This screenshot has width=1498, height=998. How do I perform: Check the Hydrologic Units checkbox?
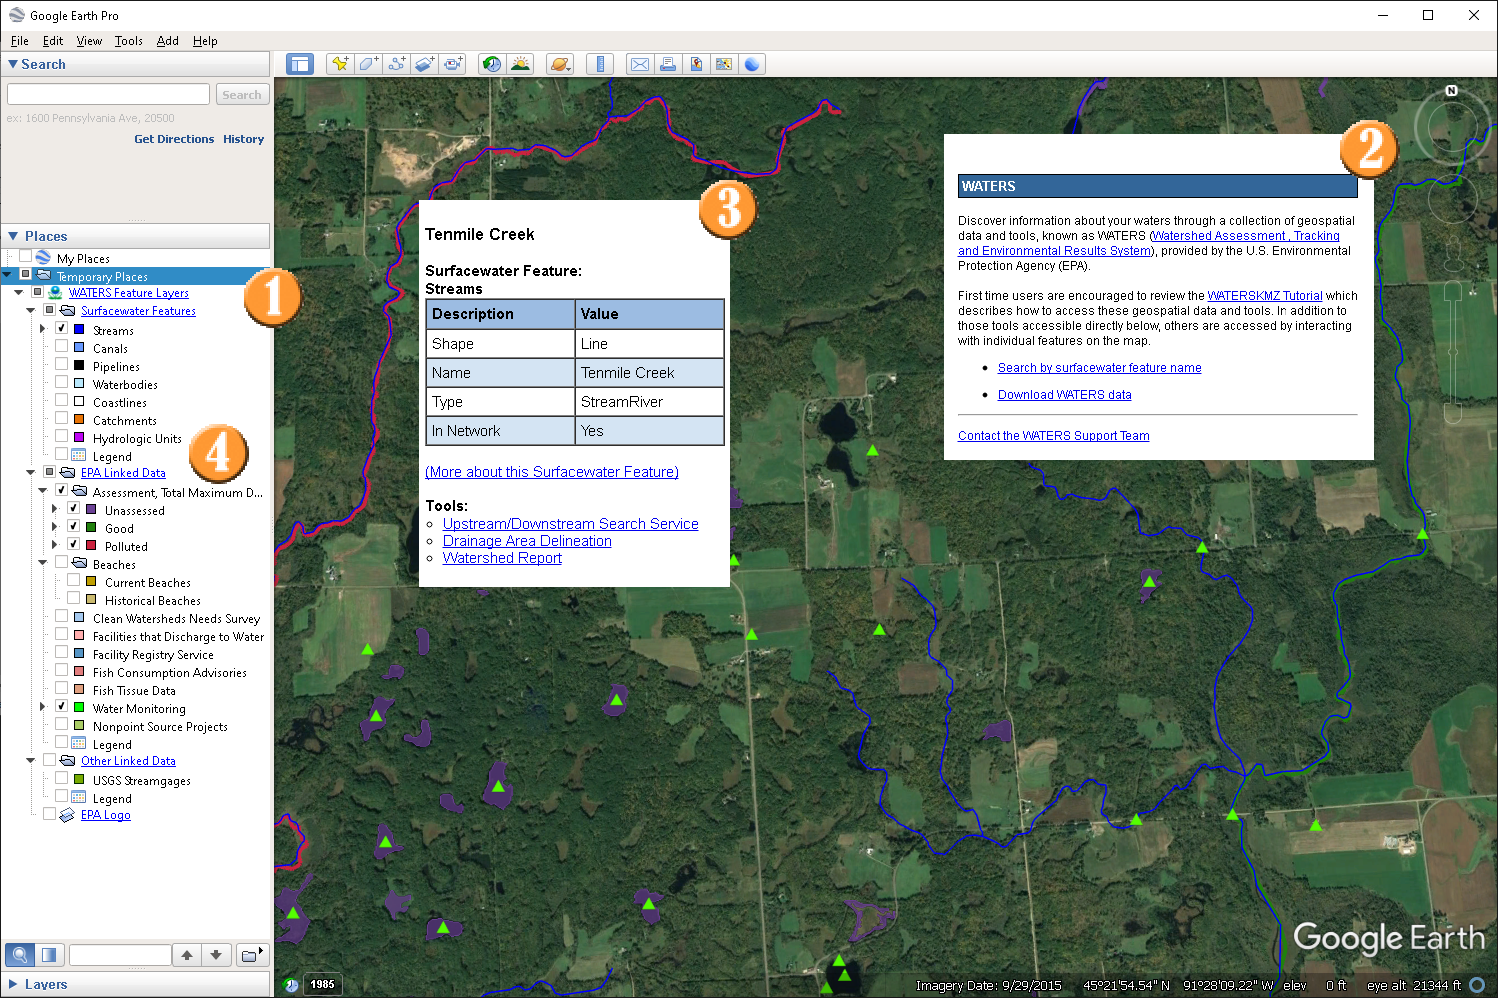(x=62, y=437)
